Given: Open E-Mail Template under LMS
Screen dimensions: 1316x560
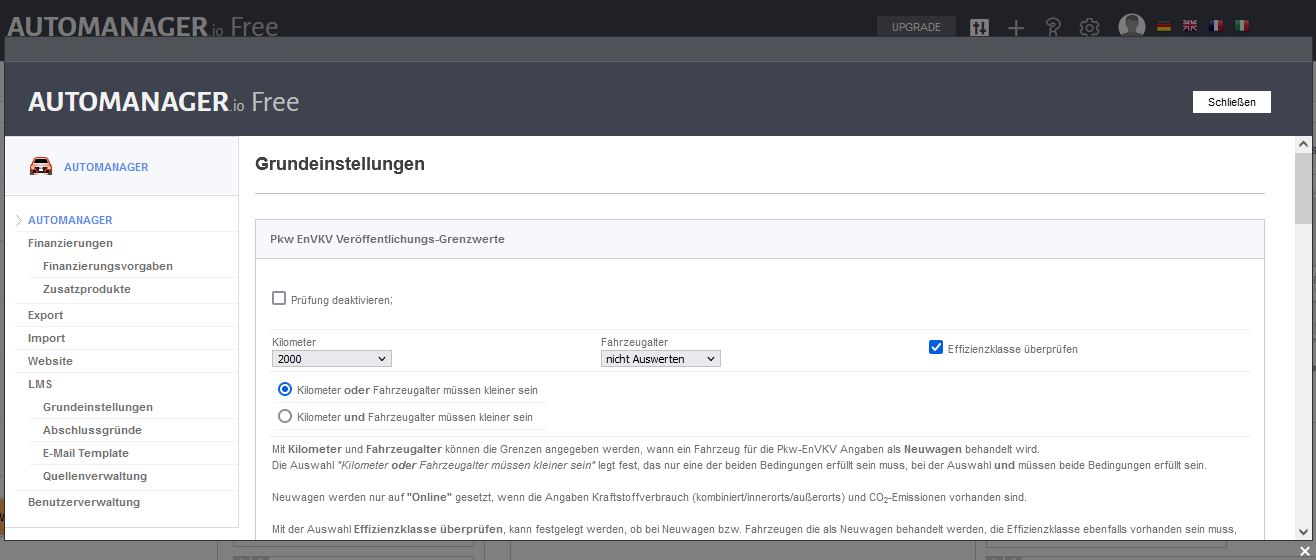Looking at the screenshot, I should tap(86, 453).
